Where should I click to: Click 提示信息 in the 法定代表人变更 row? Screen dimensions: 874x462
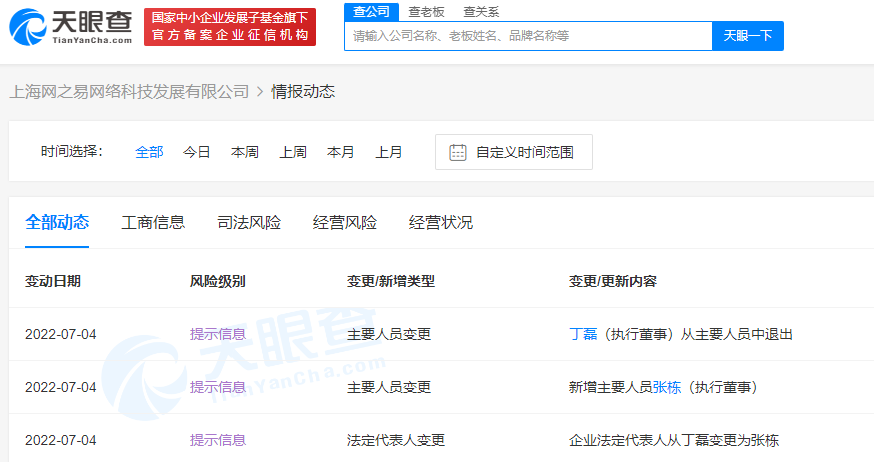pos(217,440)
